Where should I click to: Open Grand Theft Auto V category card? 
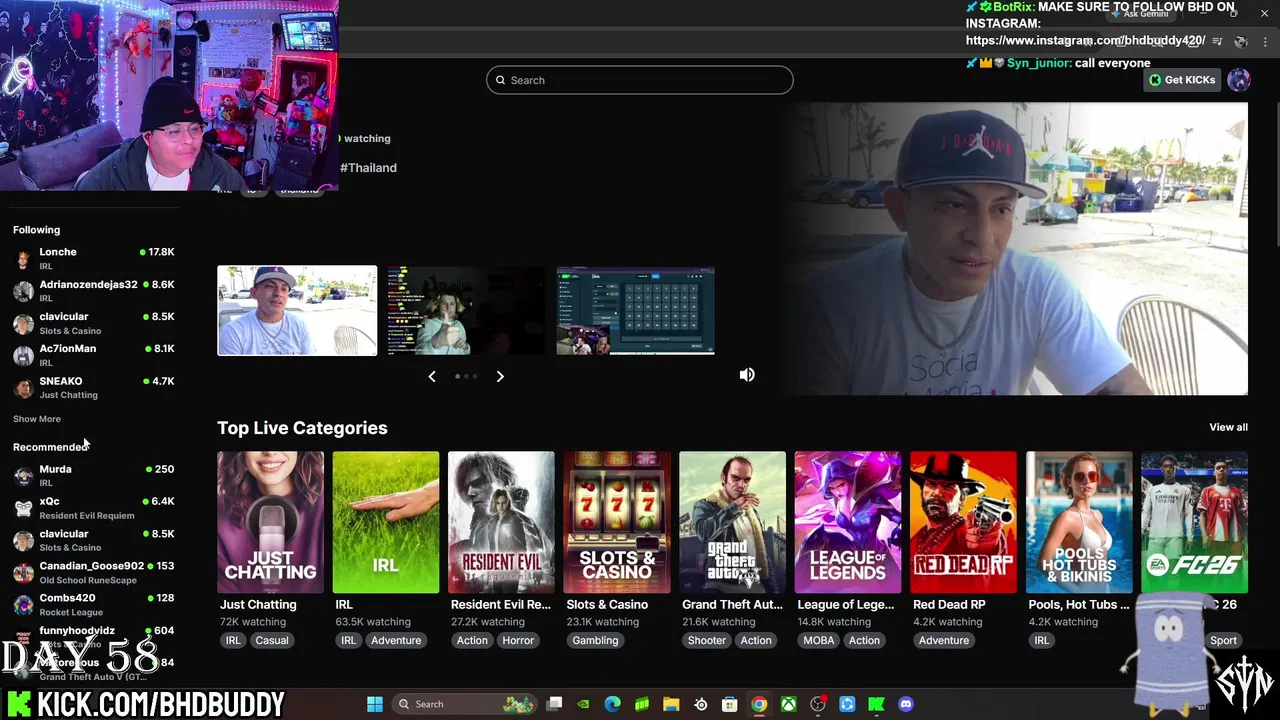[732, 522]
